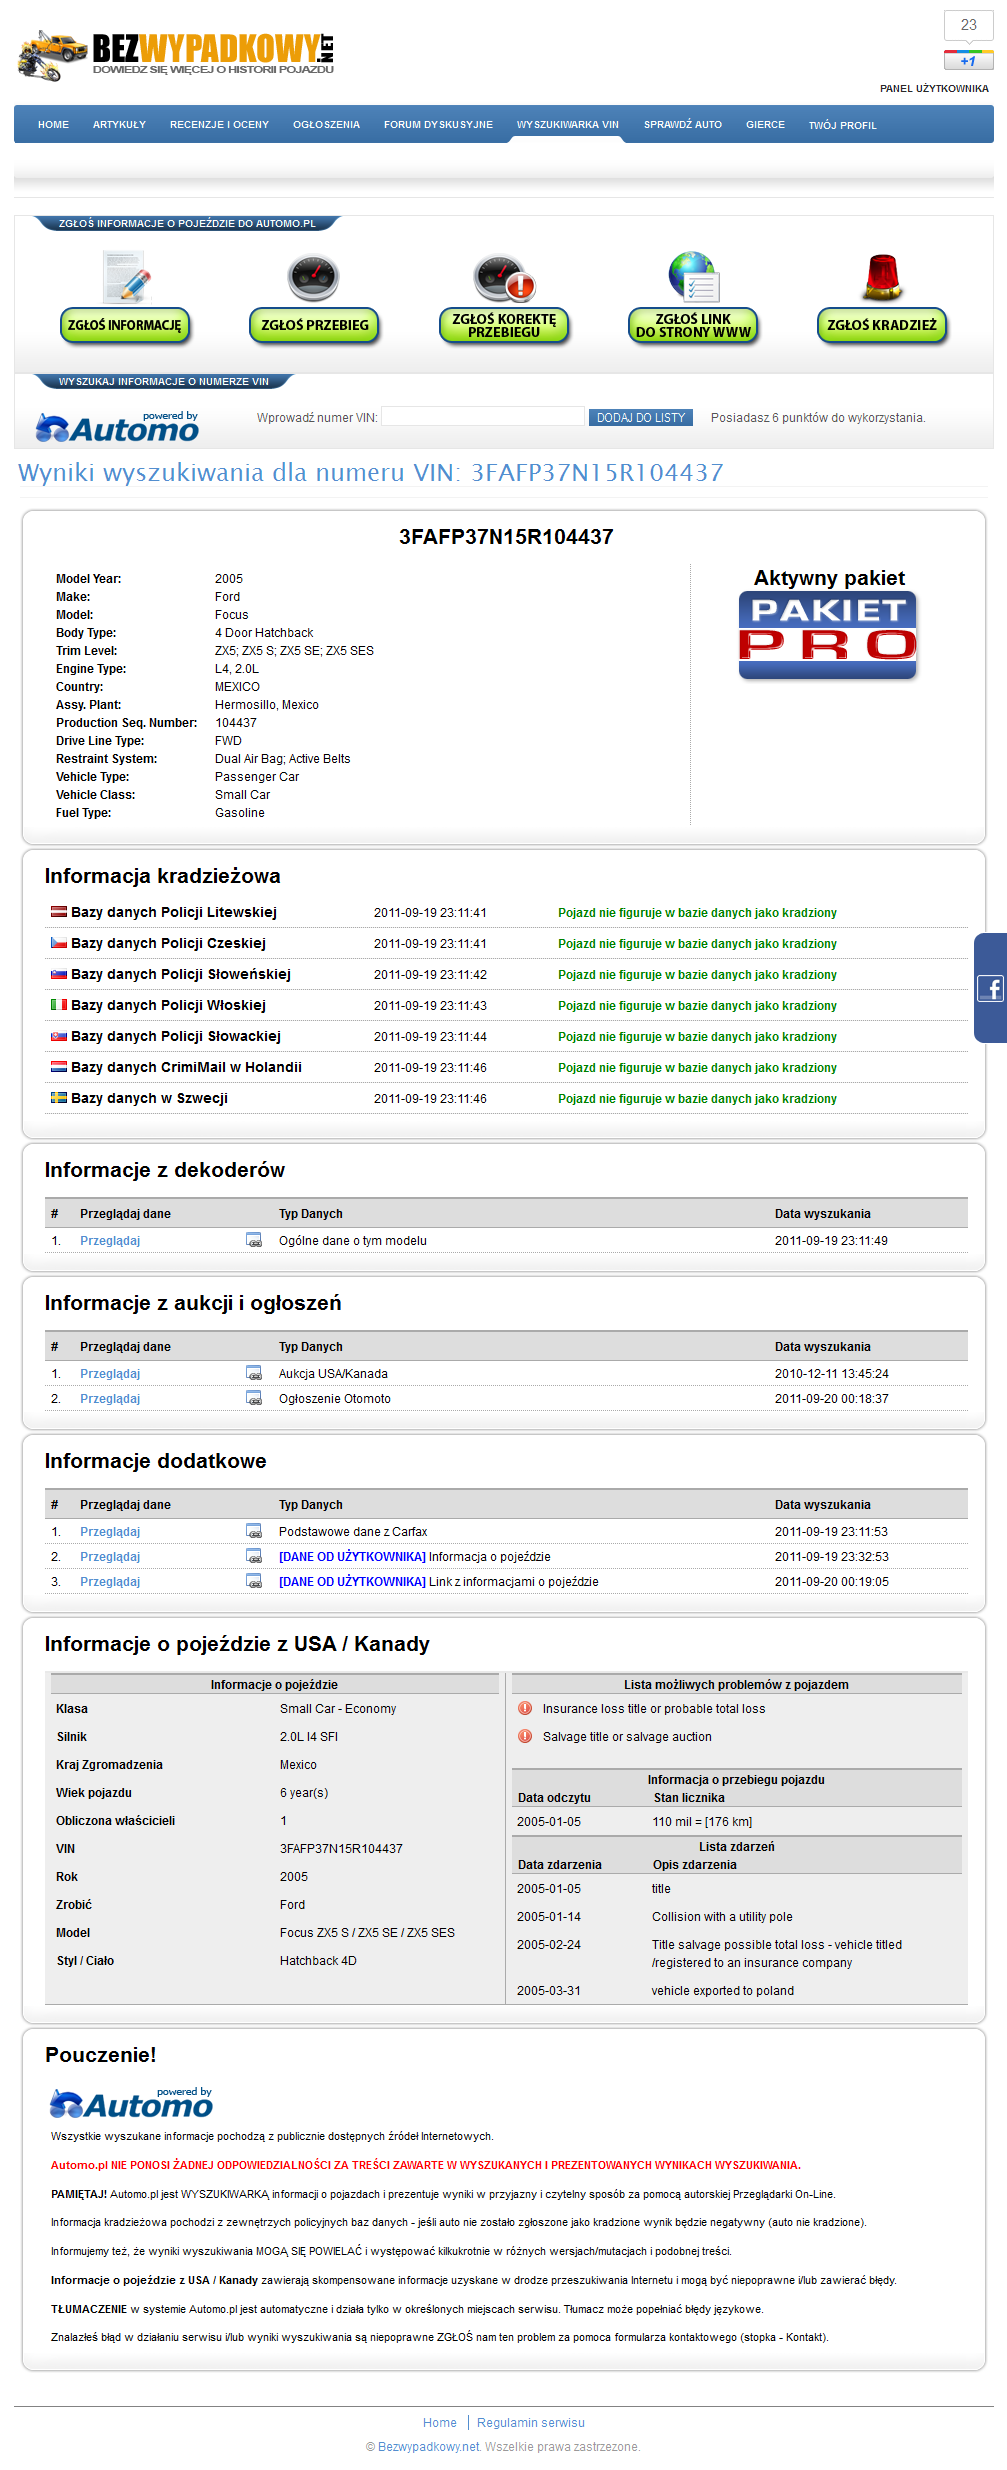Click the Zgłoś przebieg button
The height and width of the screenshot is (2470, 1007).
point(314,325)
